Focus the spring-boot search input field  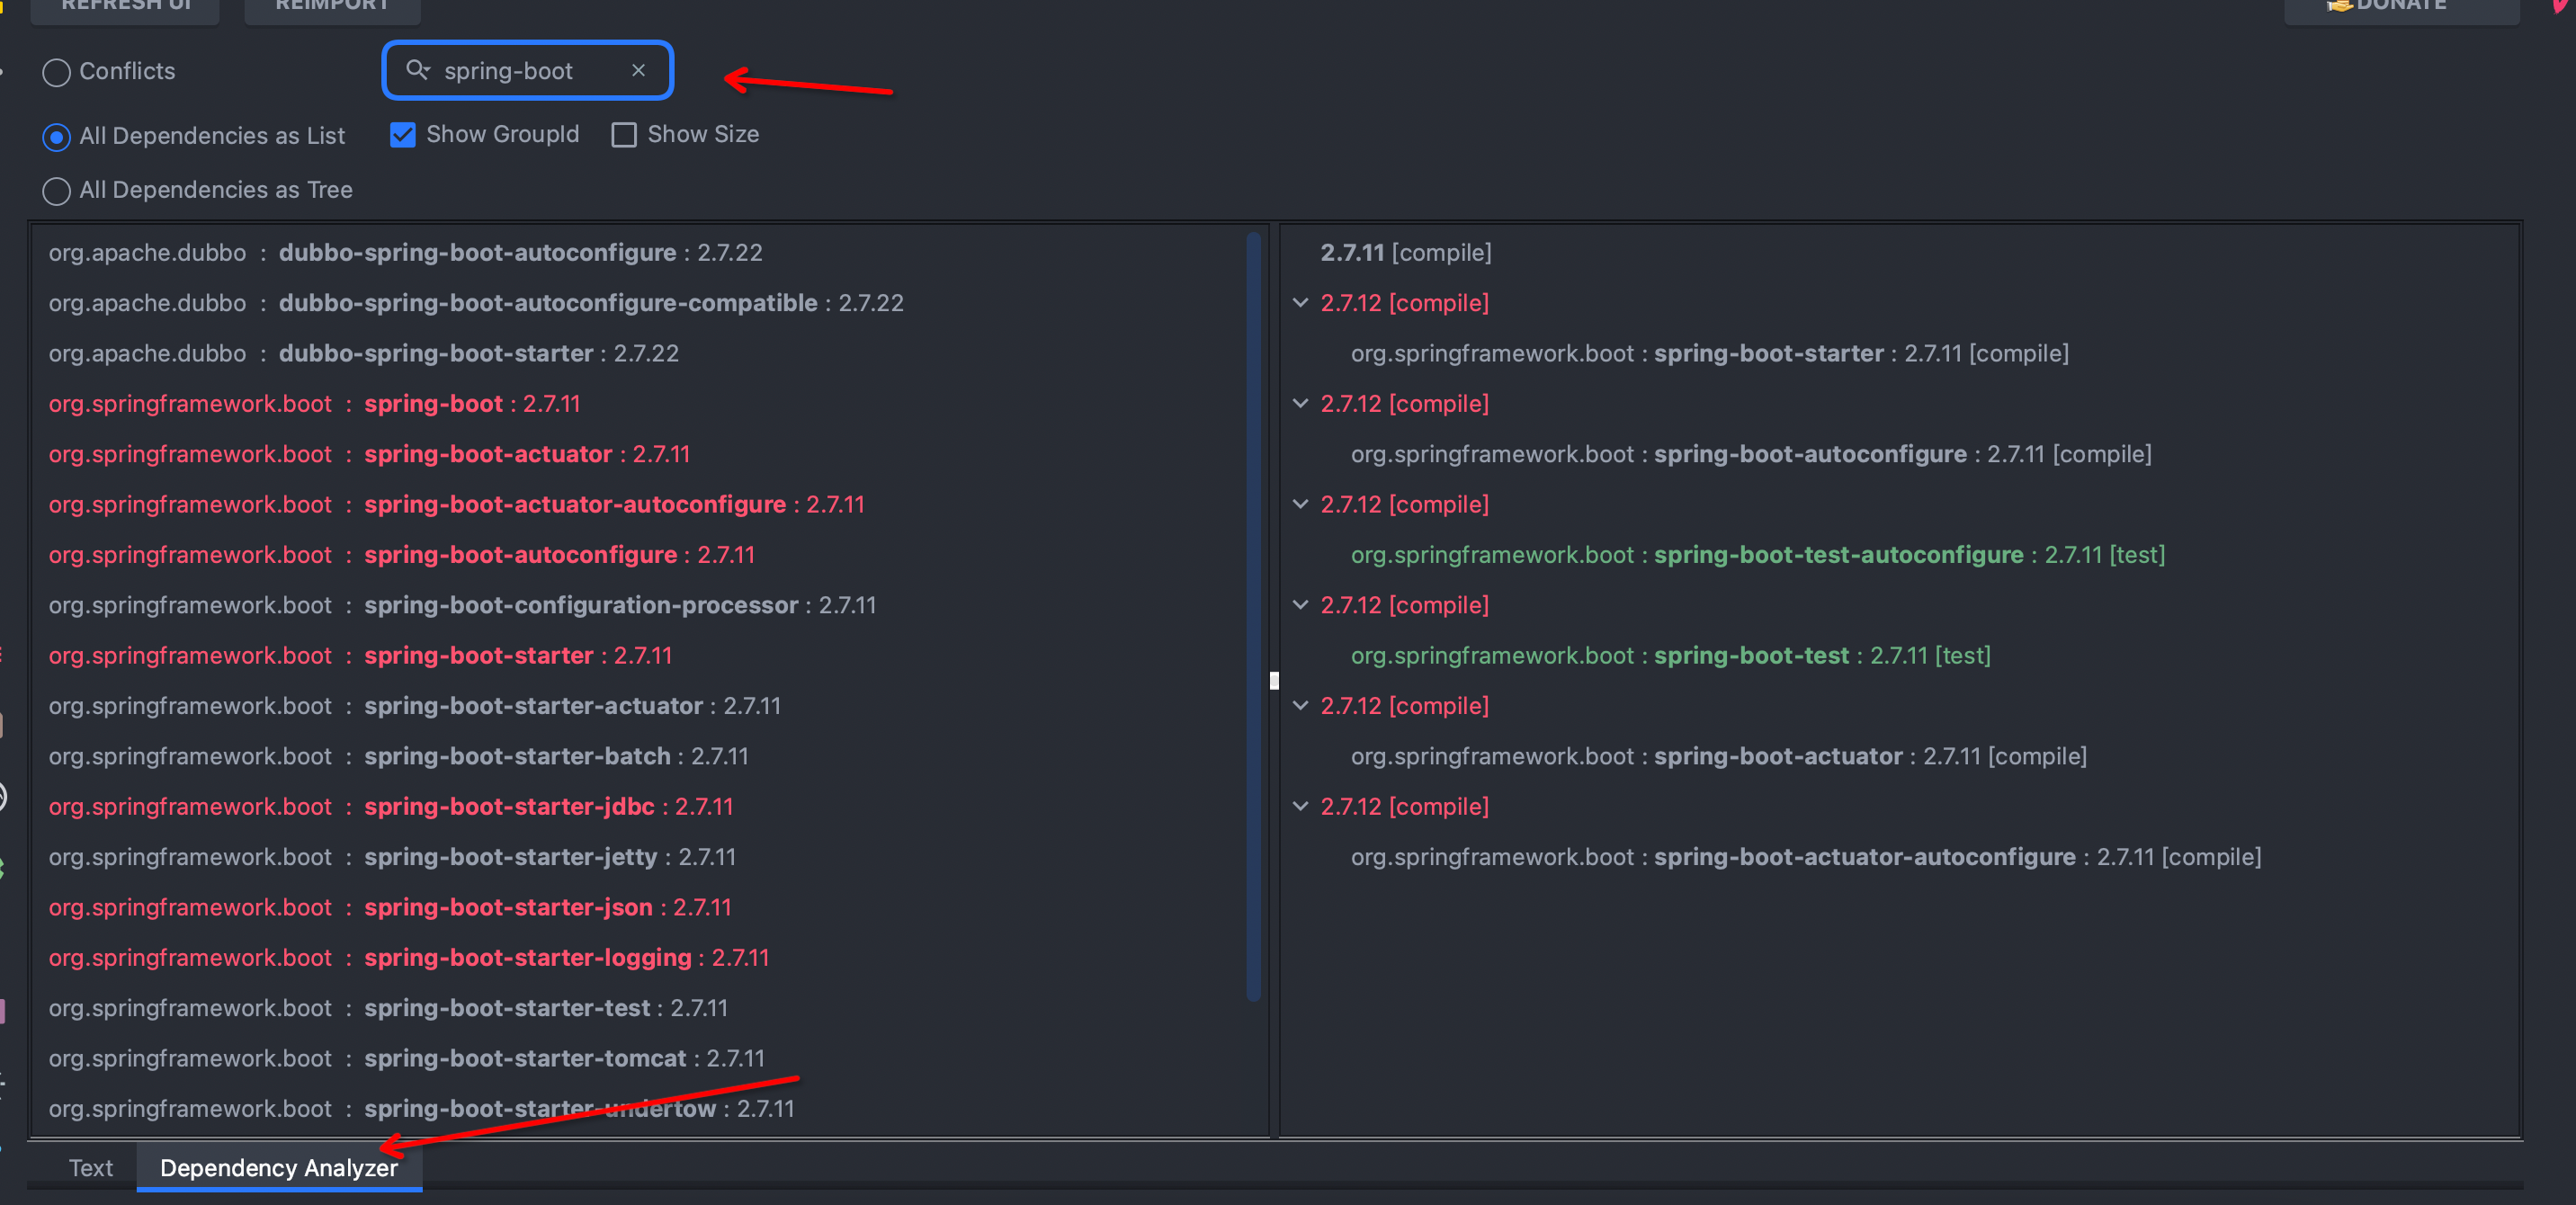click(528, 70)
